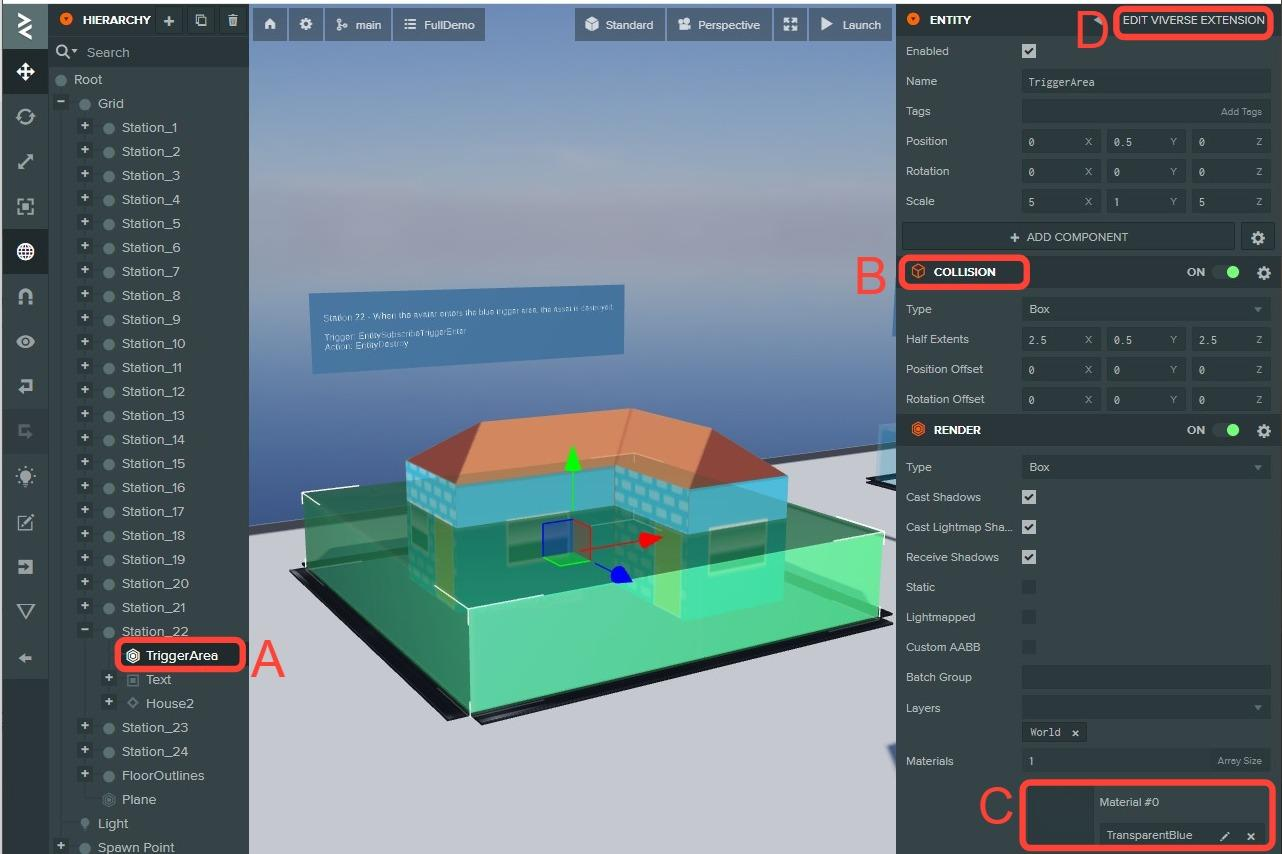The width and height of the screenshot is (1282, 854).
Task: Expand Station_5 in the hierarchy
Action: point(85,223)
